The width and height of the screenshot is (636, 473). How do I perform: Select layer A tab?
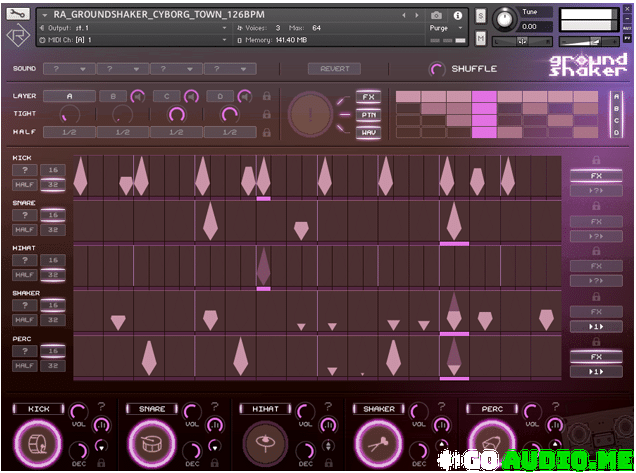coord(70,96)
